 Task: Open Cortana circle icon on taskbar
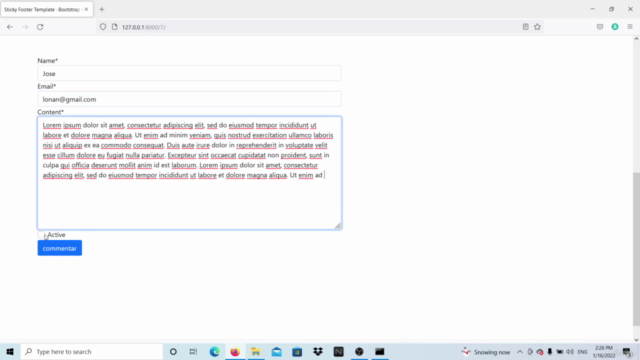(x=173, y=351)
